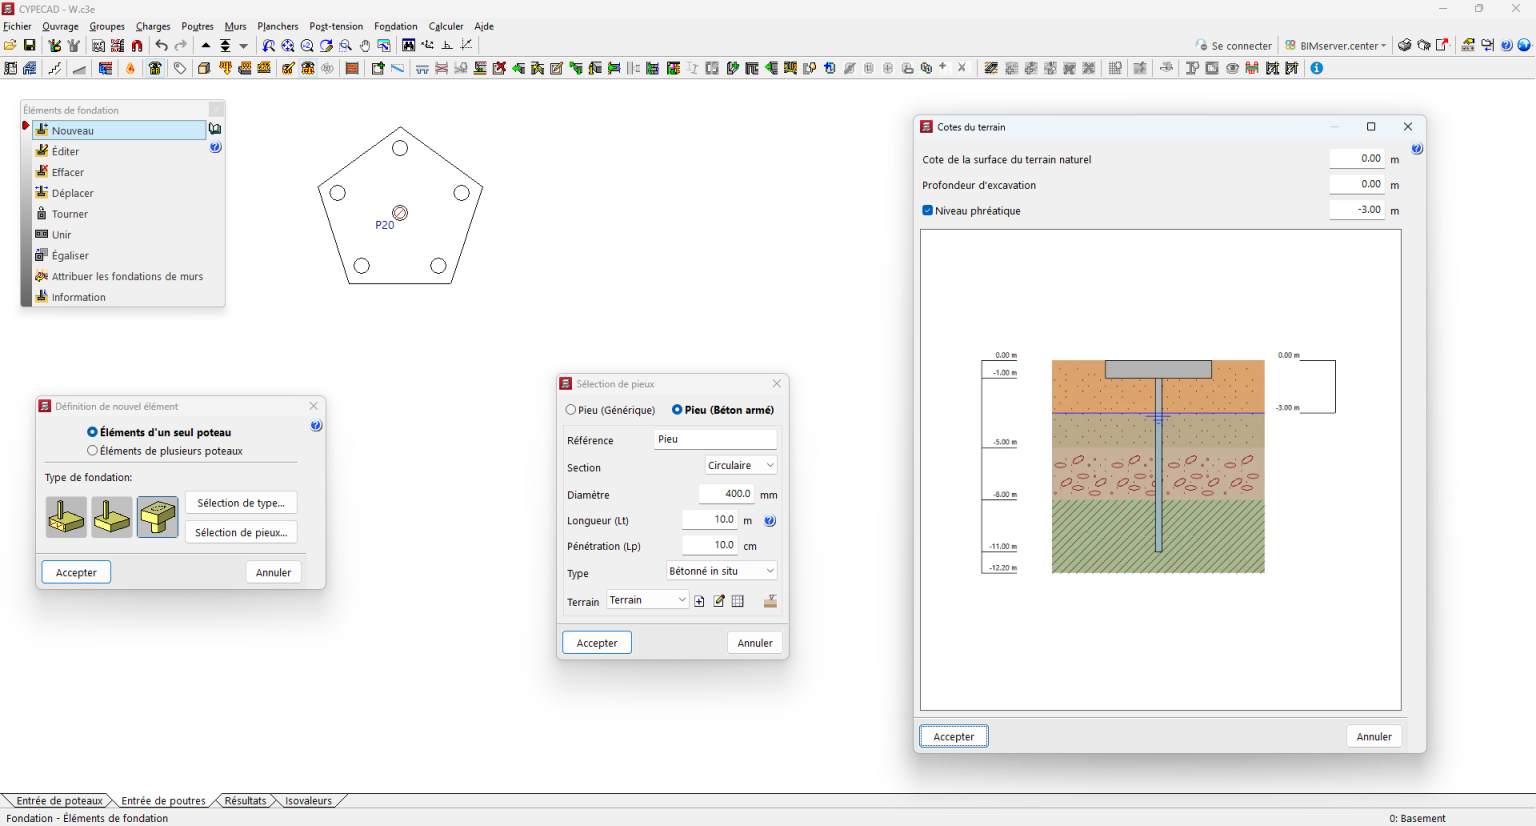Click the Sélection de type... button
This screenshot has height=826, width=1536.
[241, 503]
